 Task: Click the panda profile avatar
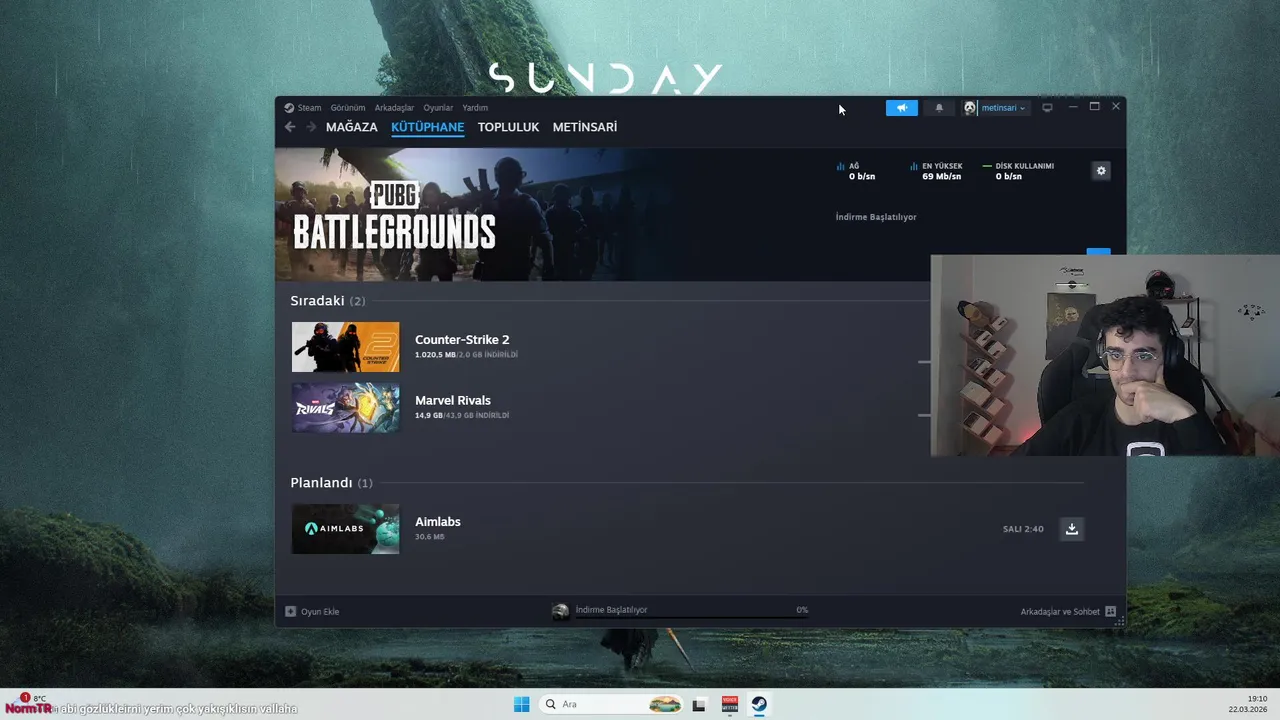[x=970, y=108]
